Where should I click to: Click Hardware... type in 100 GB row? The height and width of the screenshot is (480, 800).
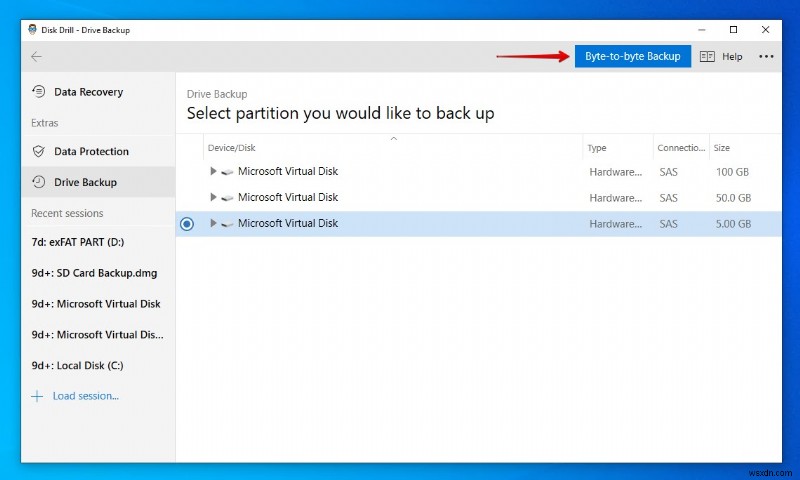[x=615, y=172]
